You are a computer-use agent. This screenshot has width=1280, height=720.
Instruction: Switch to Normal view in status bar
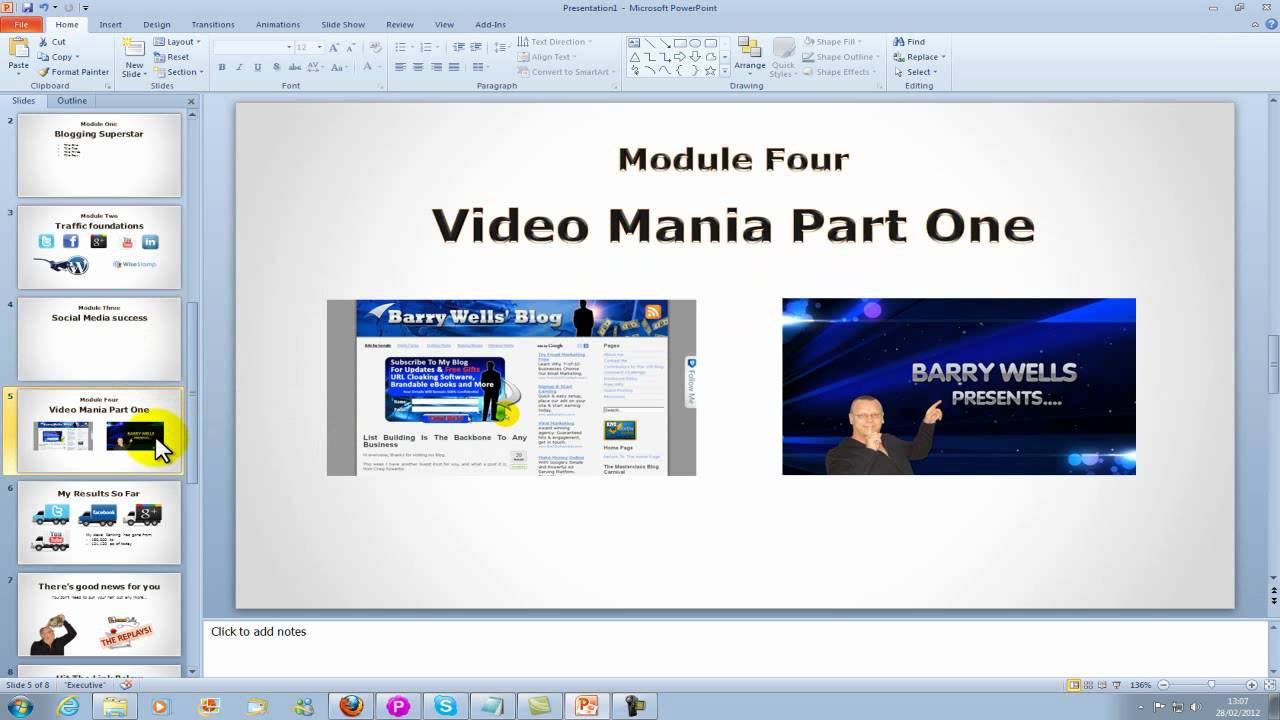(1074, 685)
